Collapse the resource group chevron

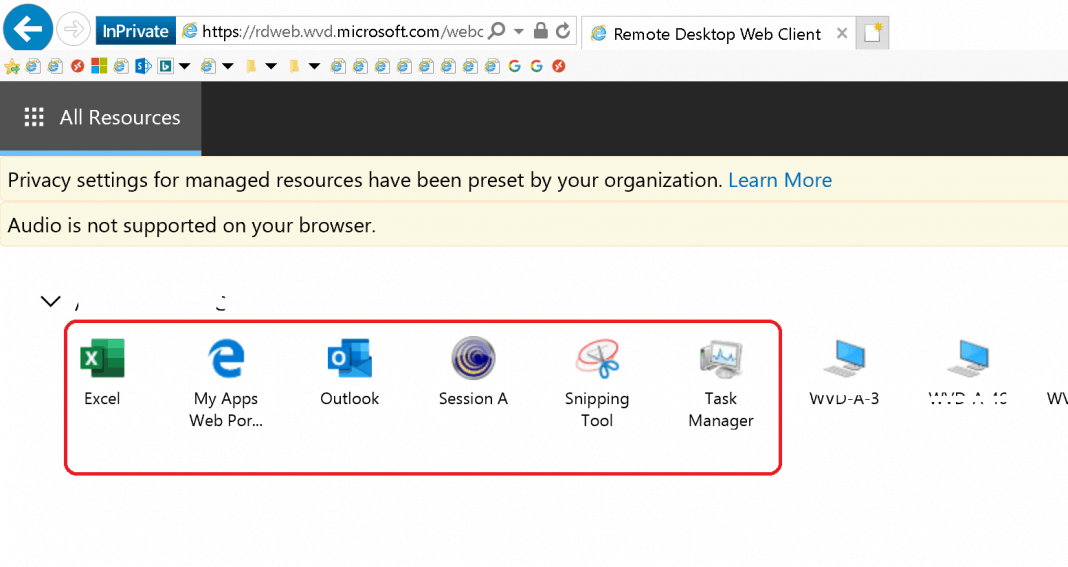pyautogui.click(x=51, y=301)
